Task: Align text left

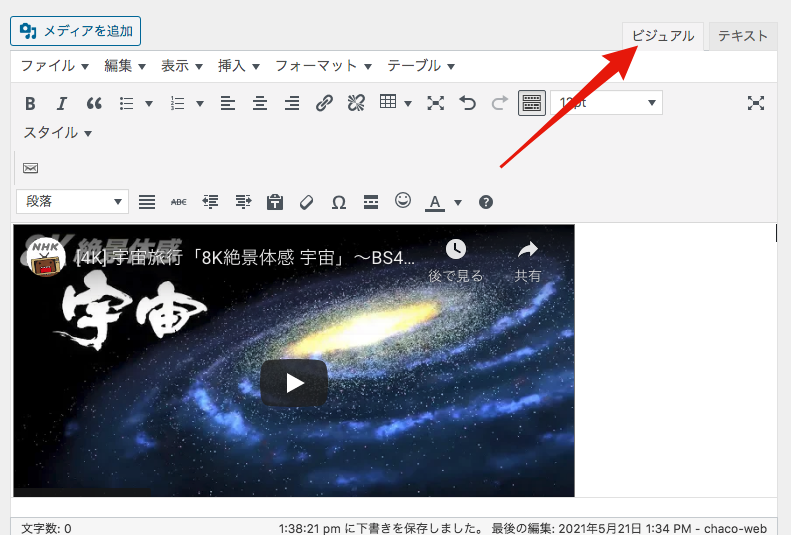Action: click(228, 103)
